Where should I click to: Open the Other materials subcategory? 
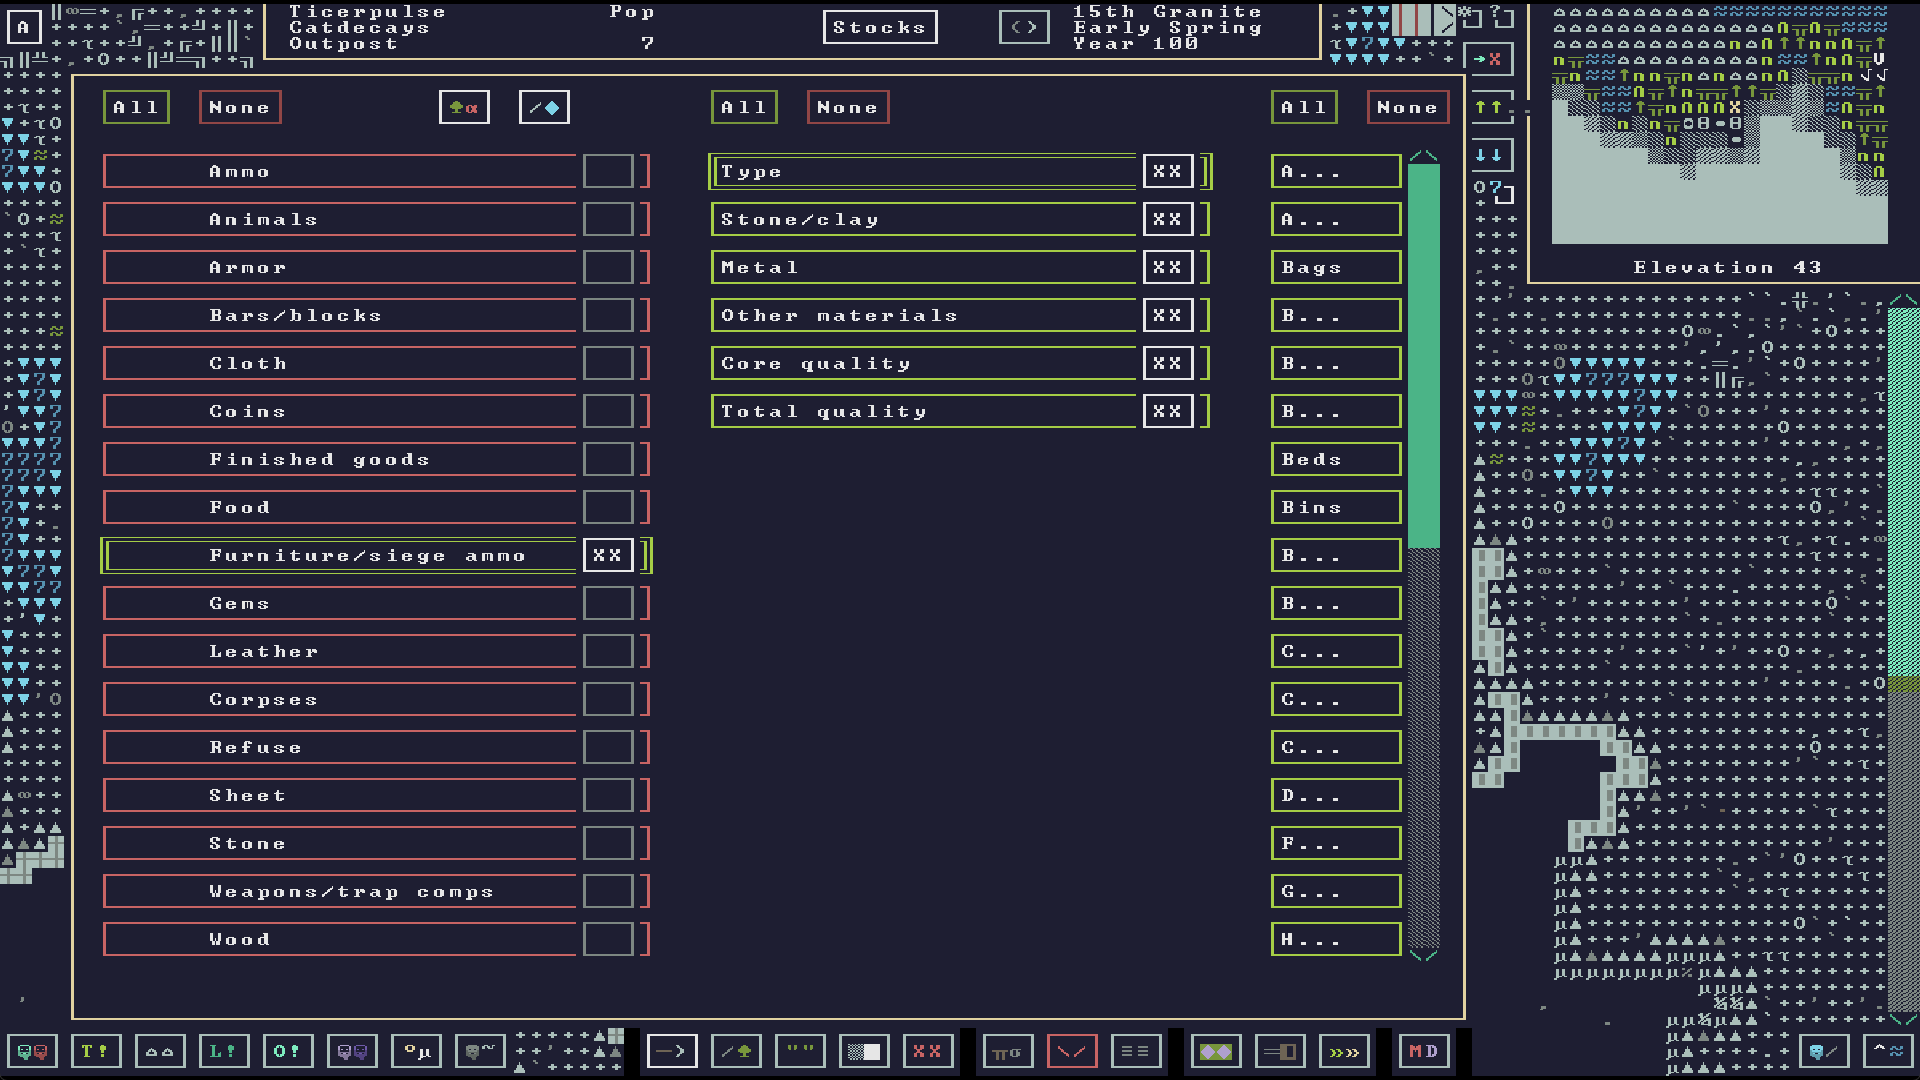pos(923,315)
